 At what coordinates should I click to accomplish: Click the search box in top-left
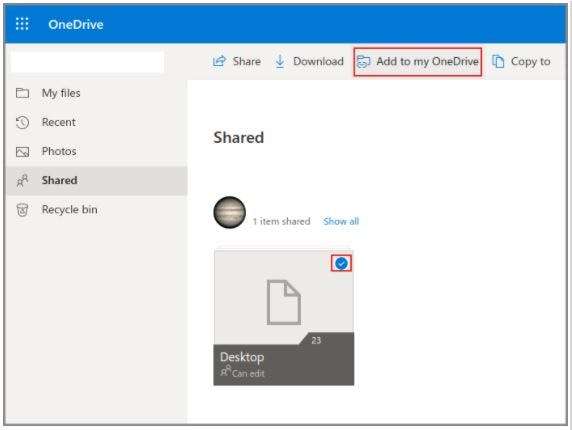(x=87, y=62)
